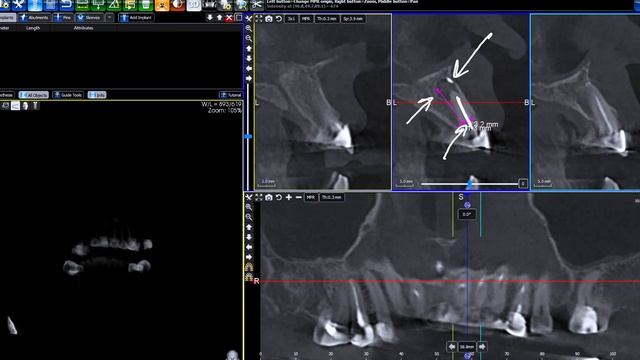Step slice position left with the arrow button
This screenshot has height=360, width=640.
452,347
